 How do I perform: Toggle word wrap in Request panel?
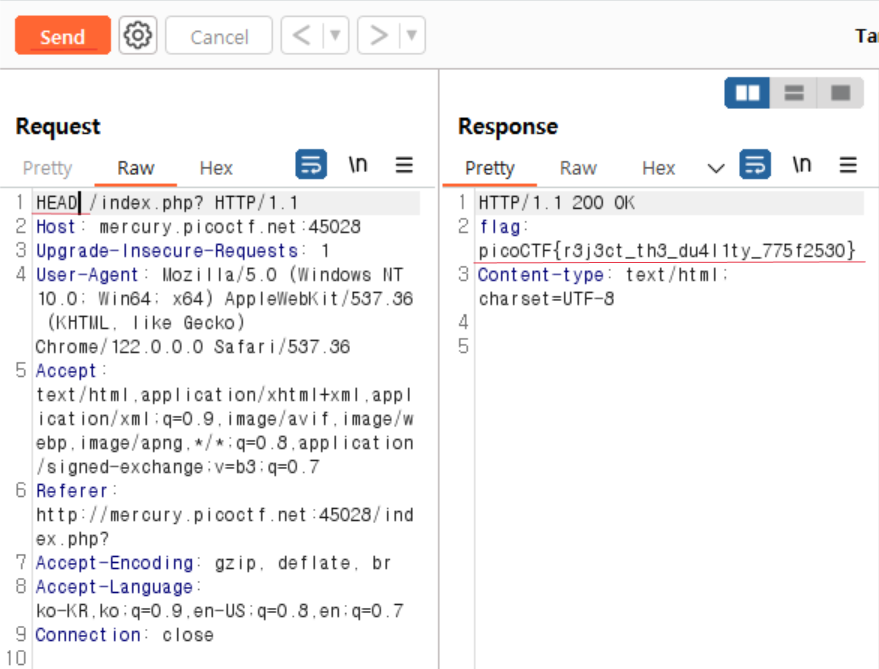click(311, 164)
